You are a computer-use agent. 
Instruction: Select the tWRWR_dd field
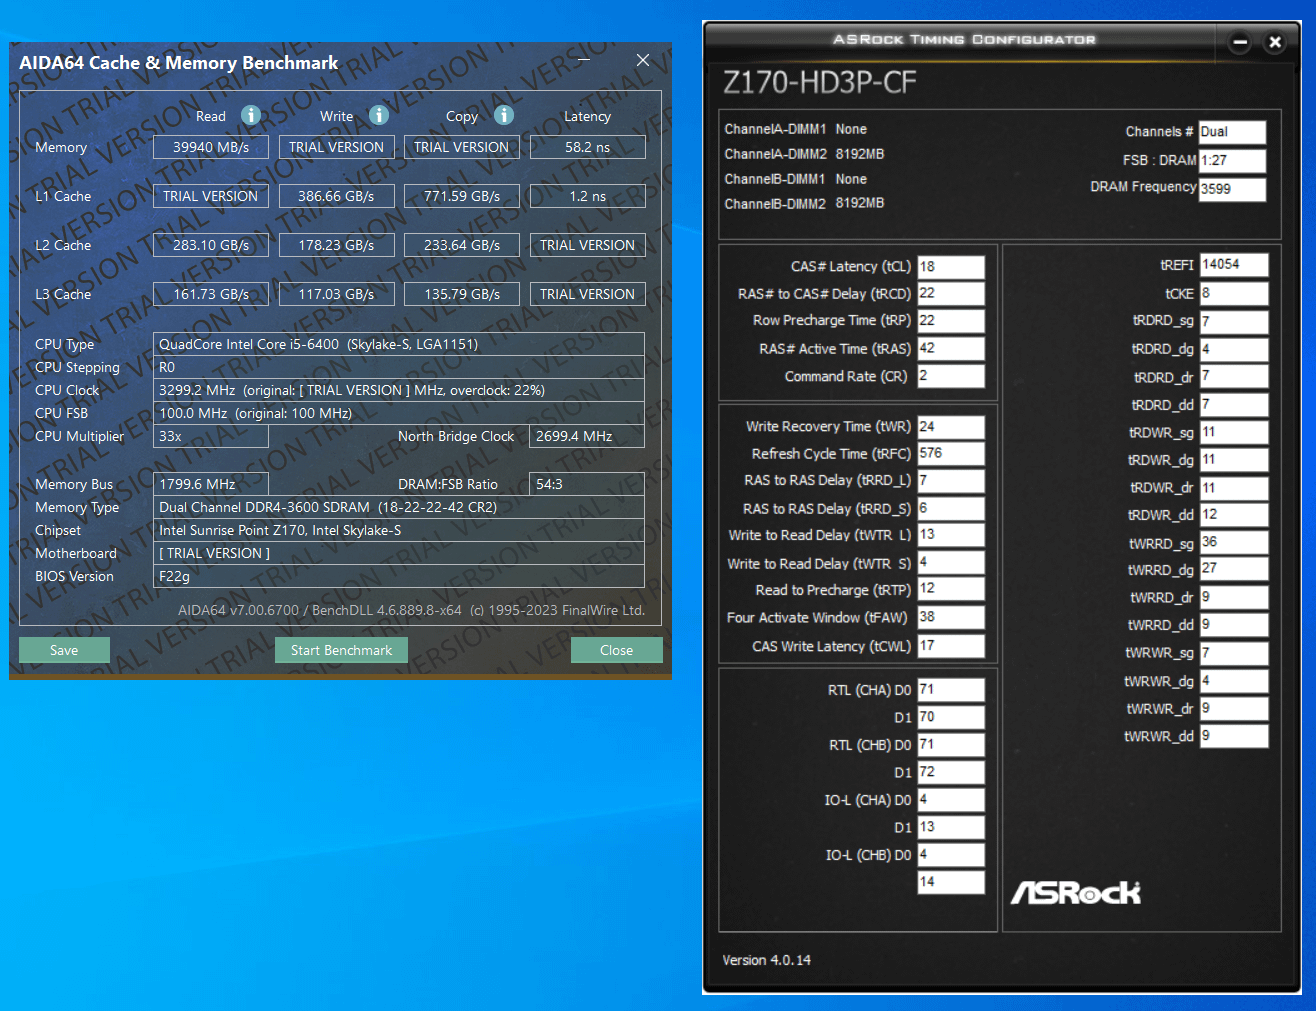point(1234,736)
